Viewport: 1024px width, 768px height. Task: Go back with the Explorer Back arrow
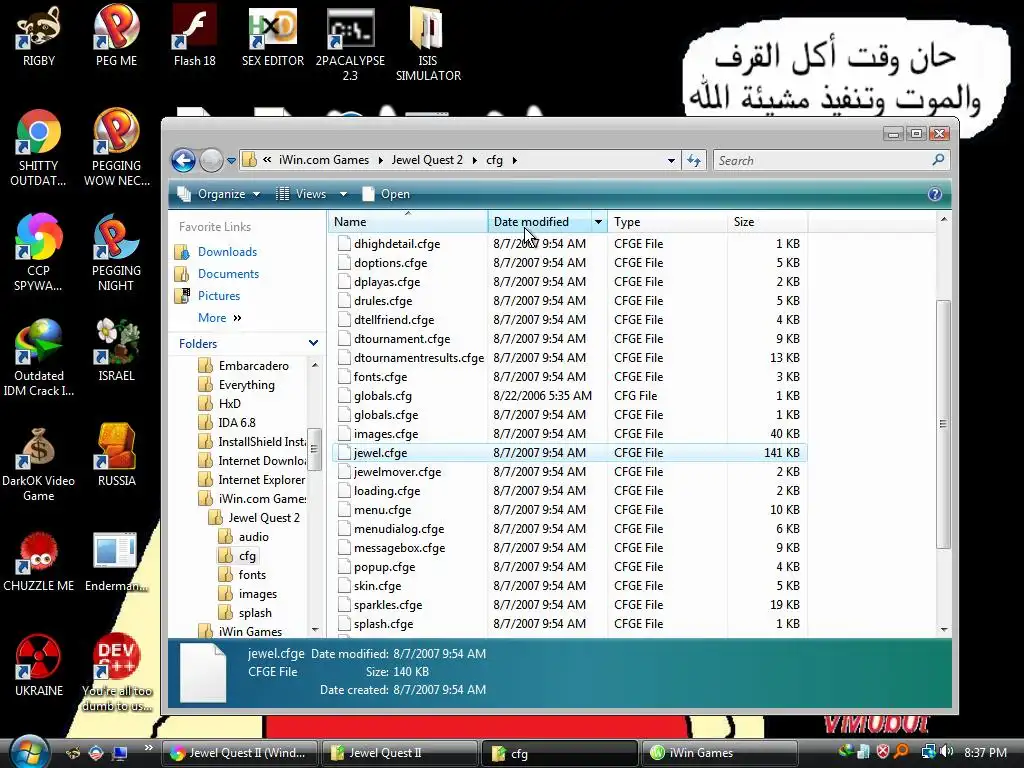(x=184, y=160)
